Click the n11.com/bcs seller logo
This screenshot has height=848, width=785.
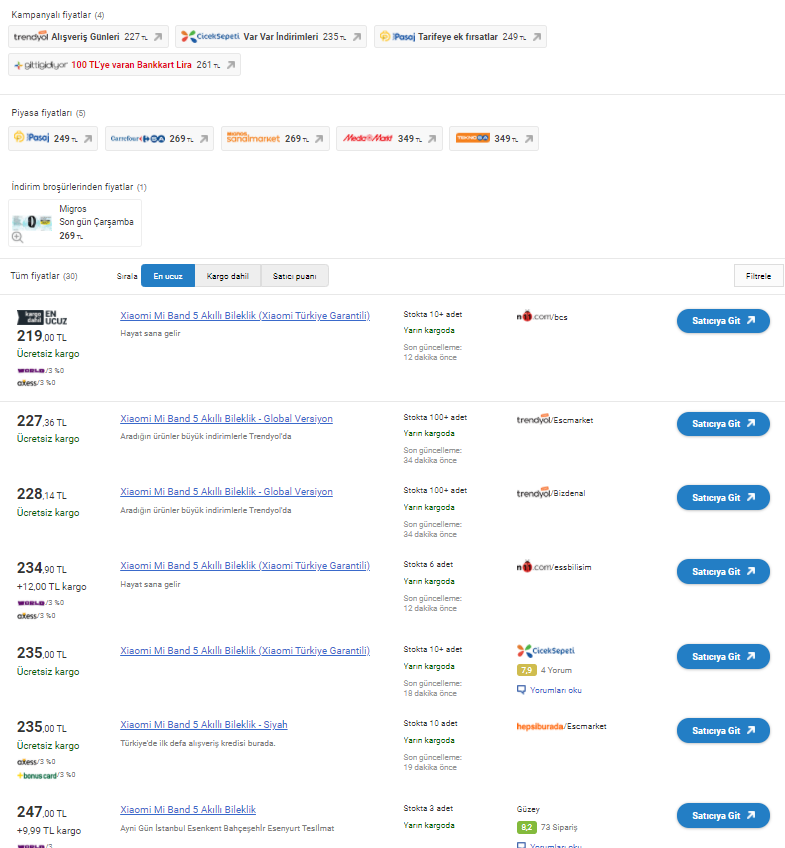click(x=542, y=316)
